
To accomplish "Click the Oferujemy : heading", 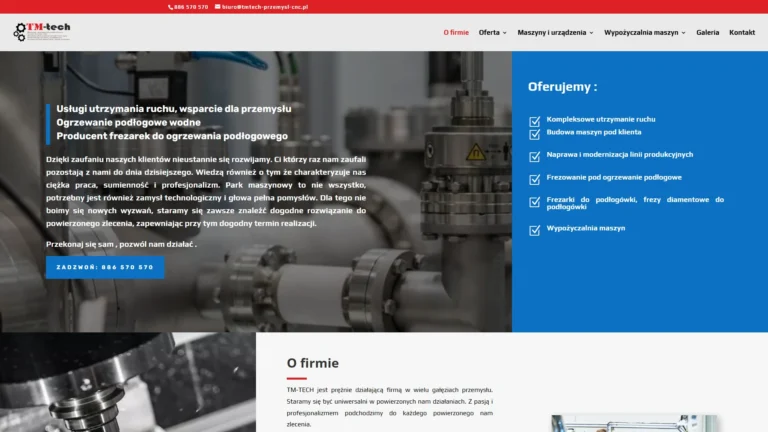I will click(x=562, y=87).
